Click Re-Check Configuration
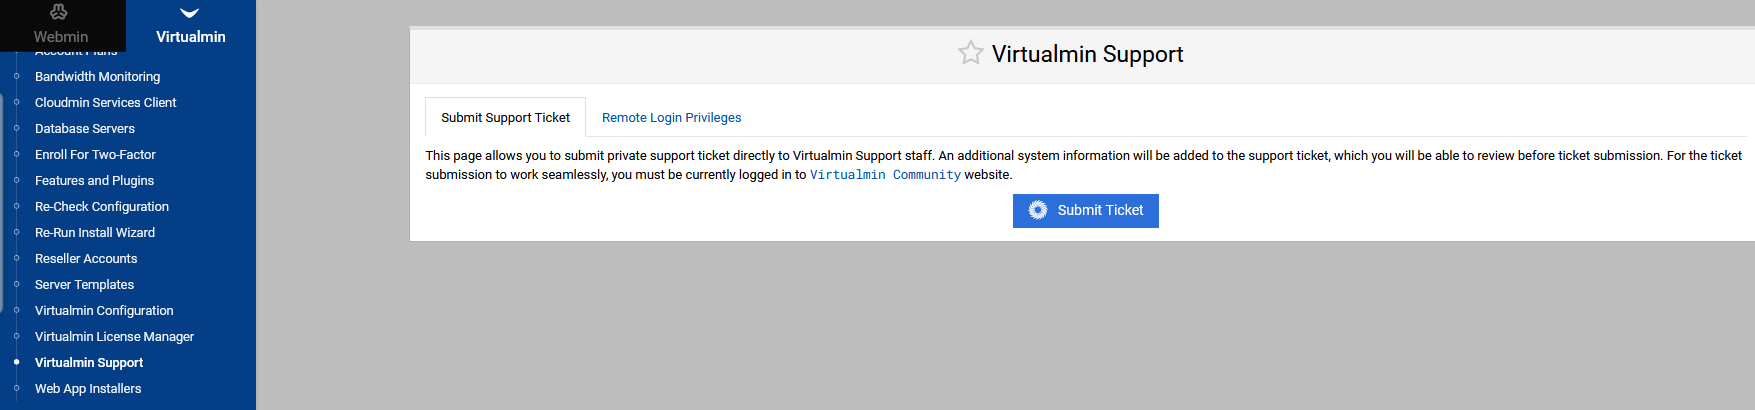Image resolution: width=1755 pixels, height=410 pixels. point(102,207)
